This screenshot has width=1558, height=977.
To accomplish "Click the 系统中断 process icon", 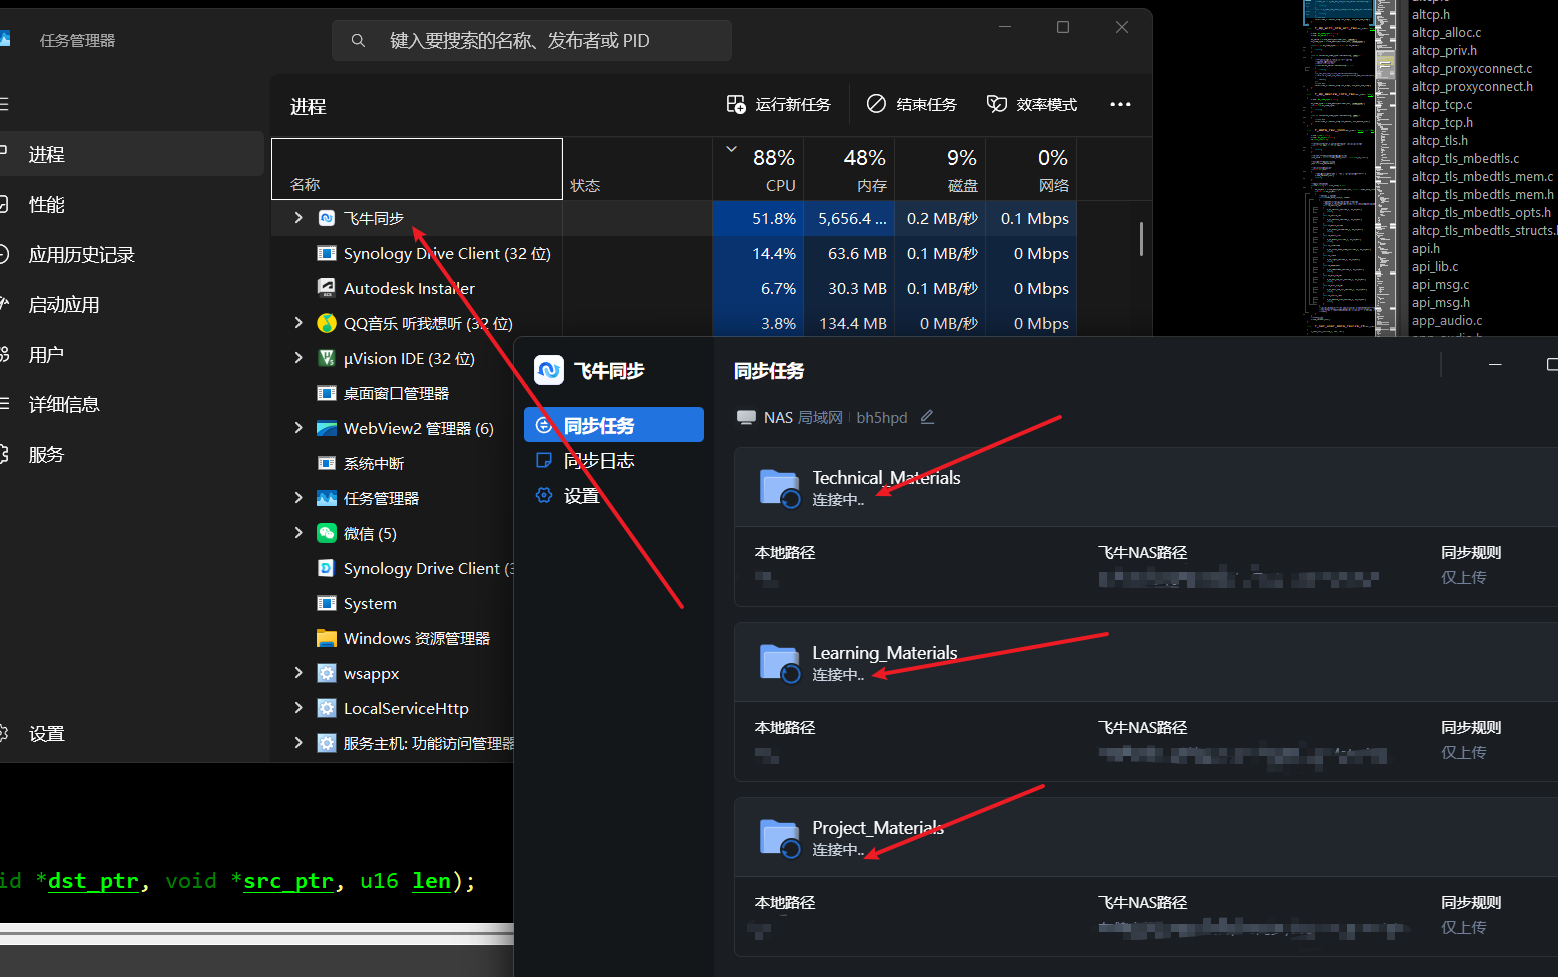I will pos(327,463).
